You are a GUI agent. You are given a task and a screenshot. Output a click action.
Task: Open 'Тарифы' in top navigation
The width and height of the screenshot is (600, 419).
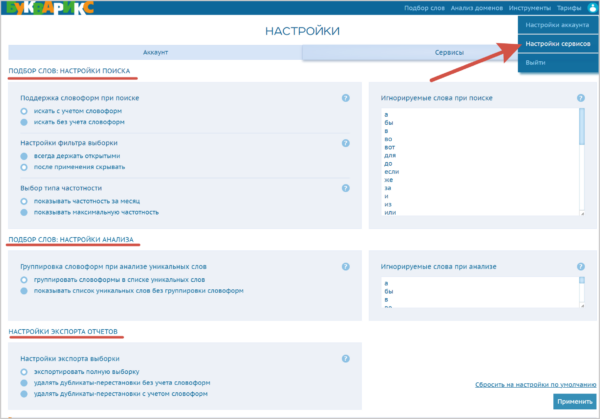coord(569,8)
